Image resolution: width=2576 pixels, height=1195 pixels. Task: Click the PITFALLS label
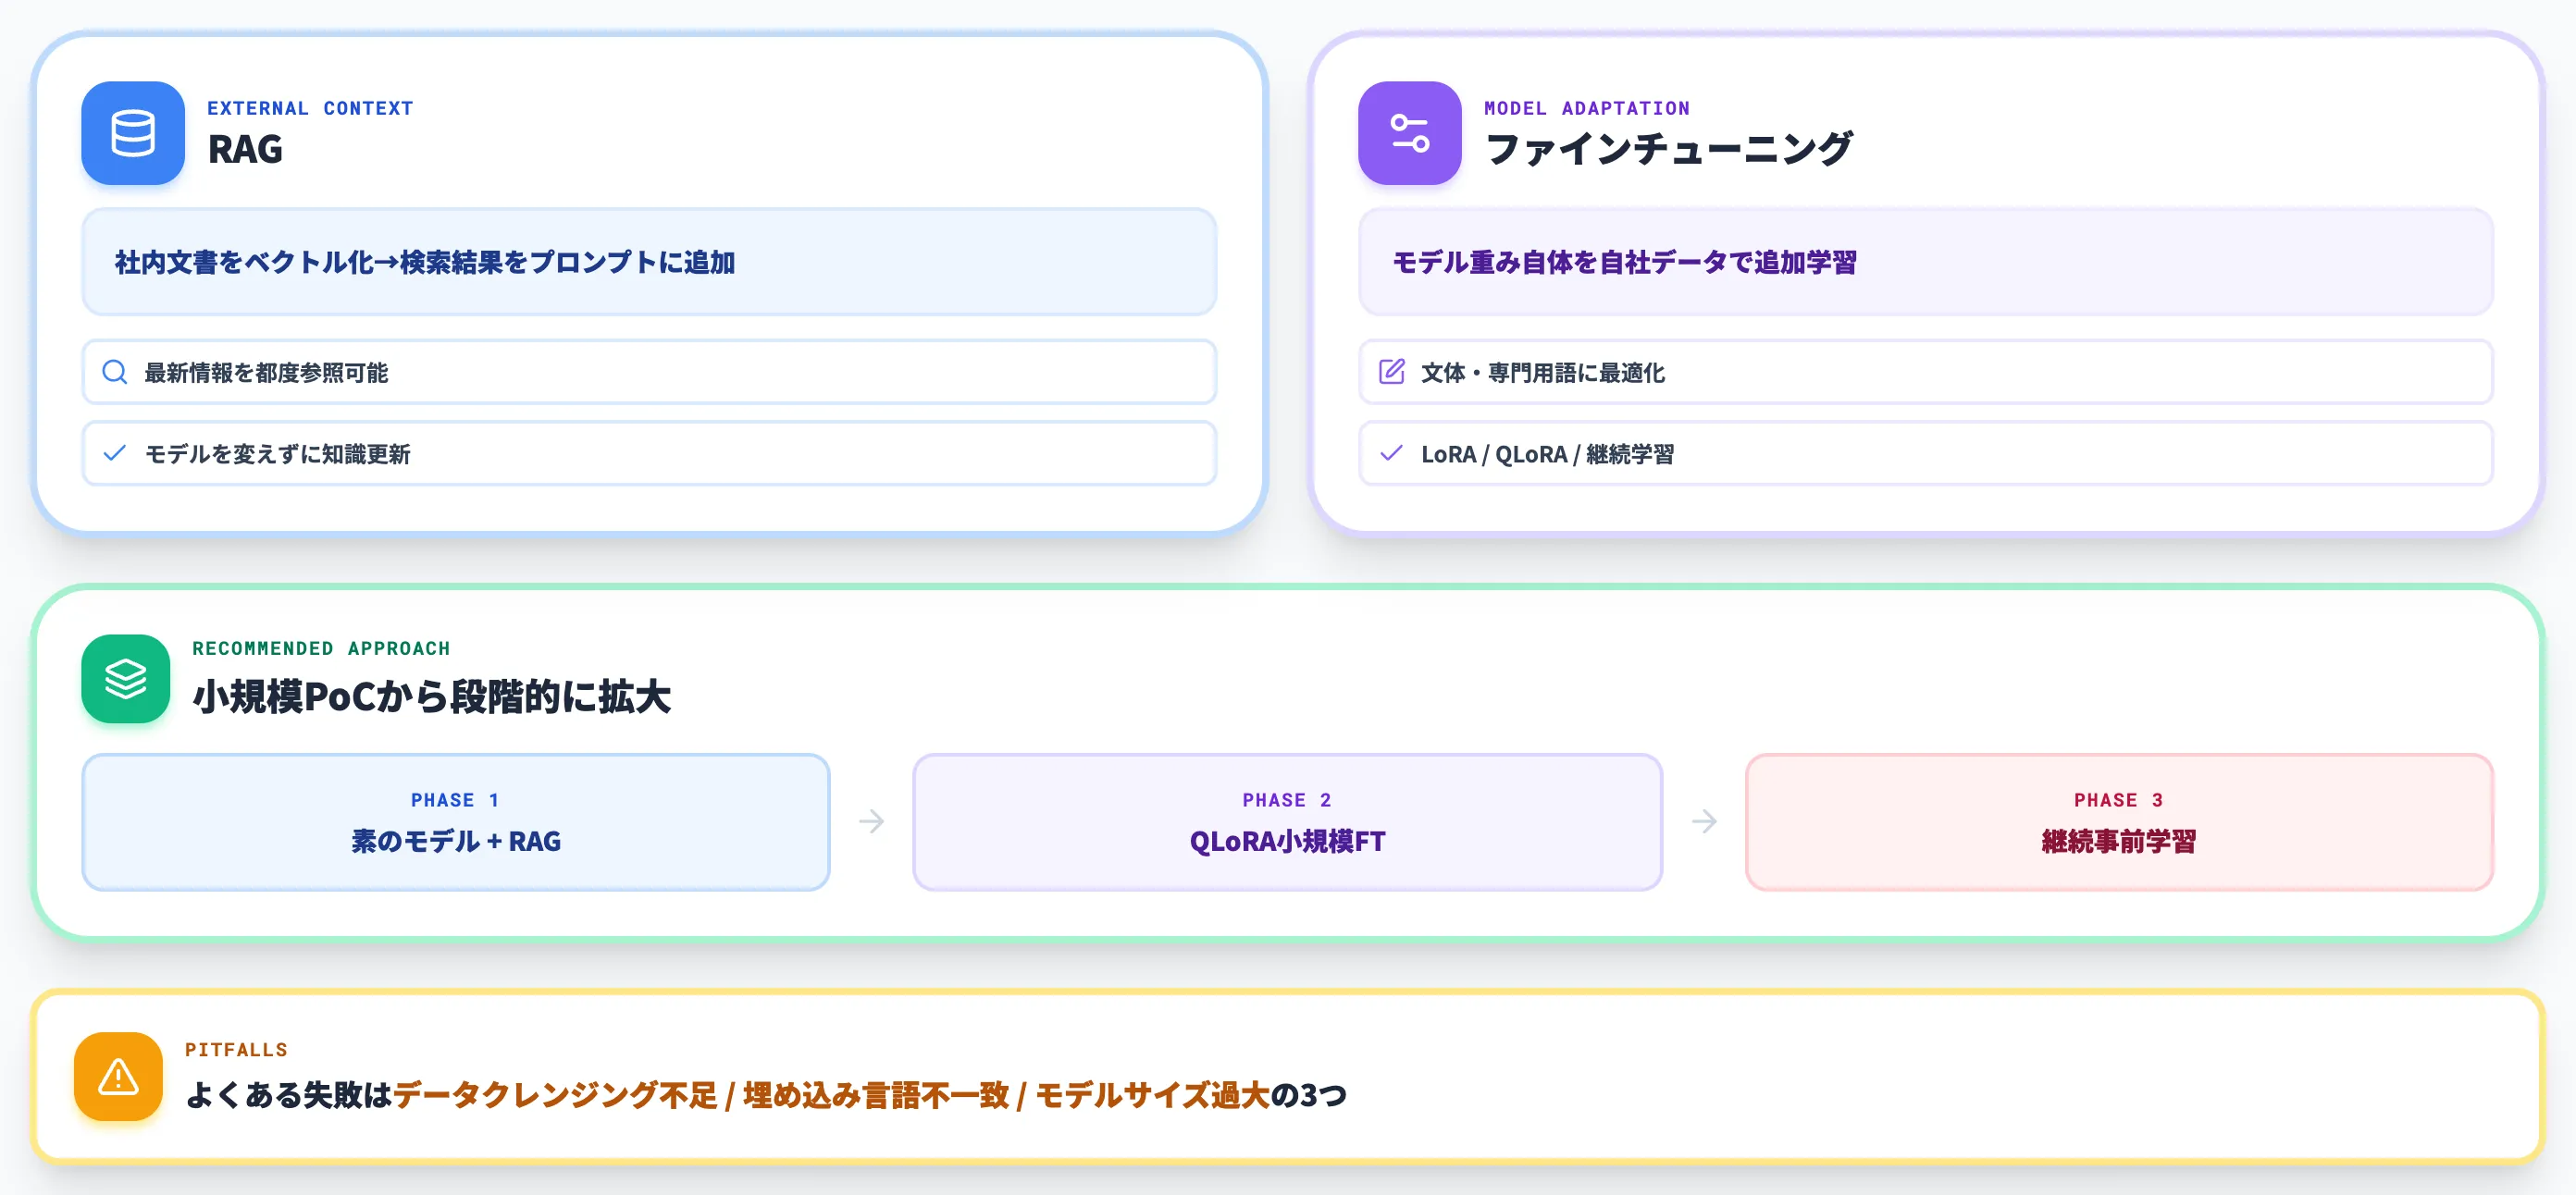pos(236,1049)
